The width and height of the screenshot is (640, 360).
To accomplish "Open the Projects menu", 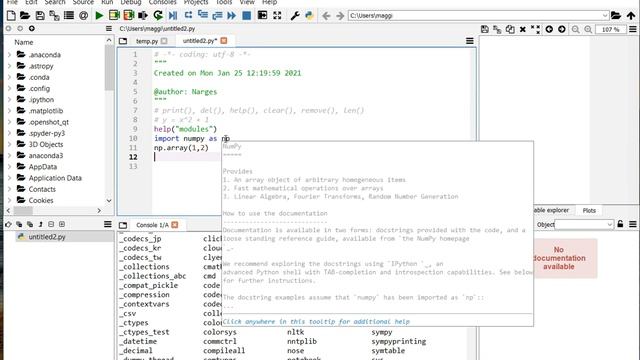I will (x=196, y=2).
